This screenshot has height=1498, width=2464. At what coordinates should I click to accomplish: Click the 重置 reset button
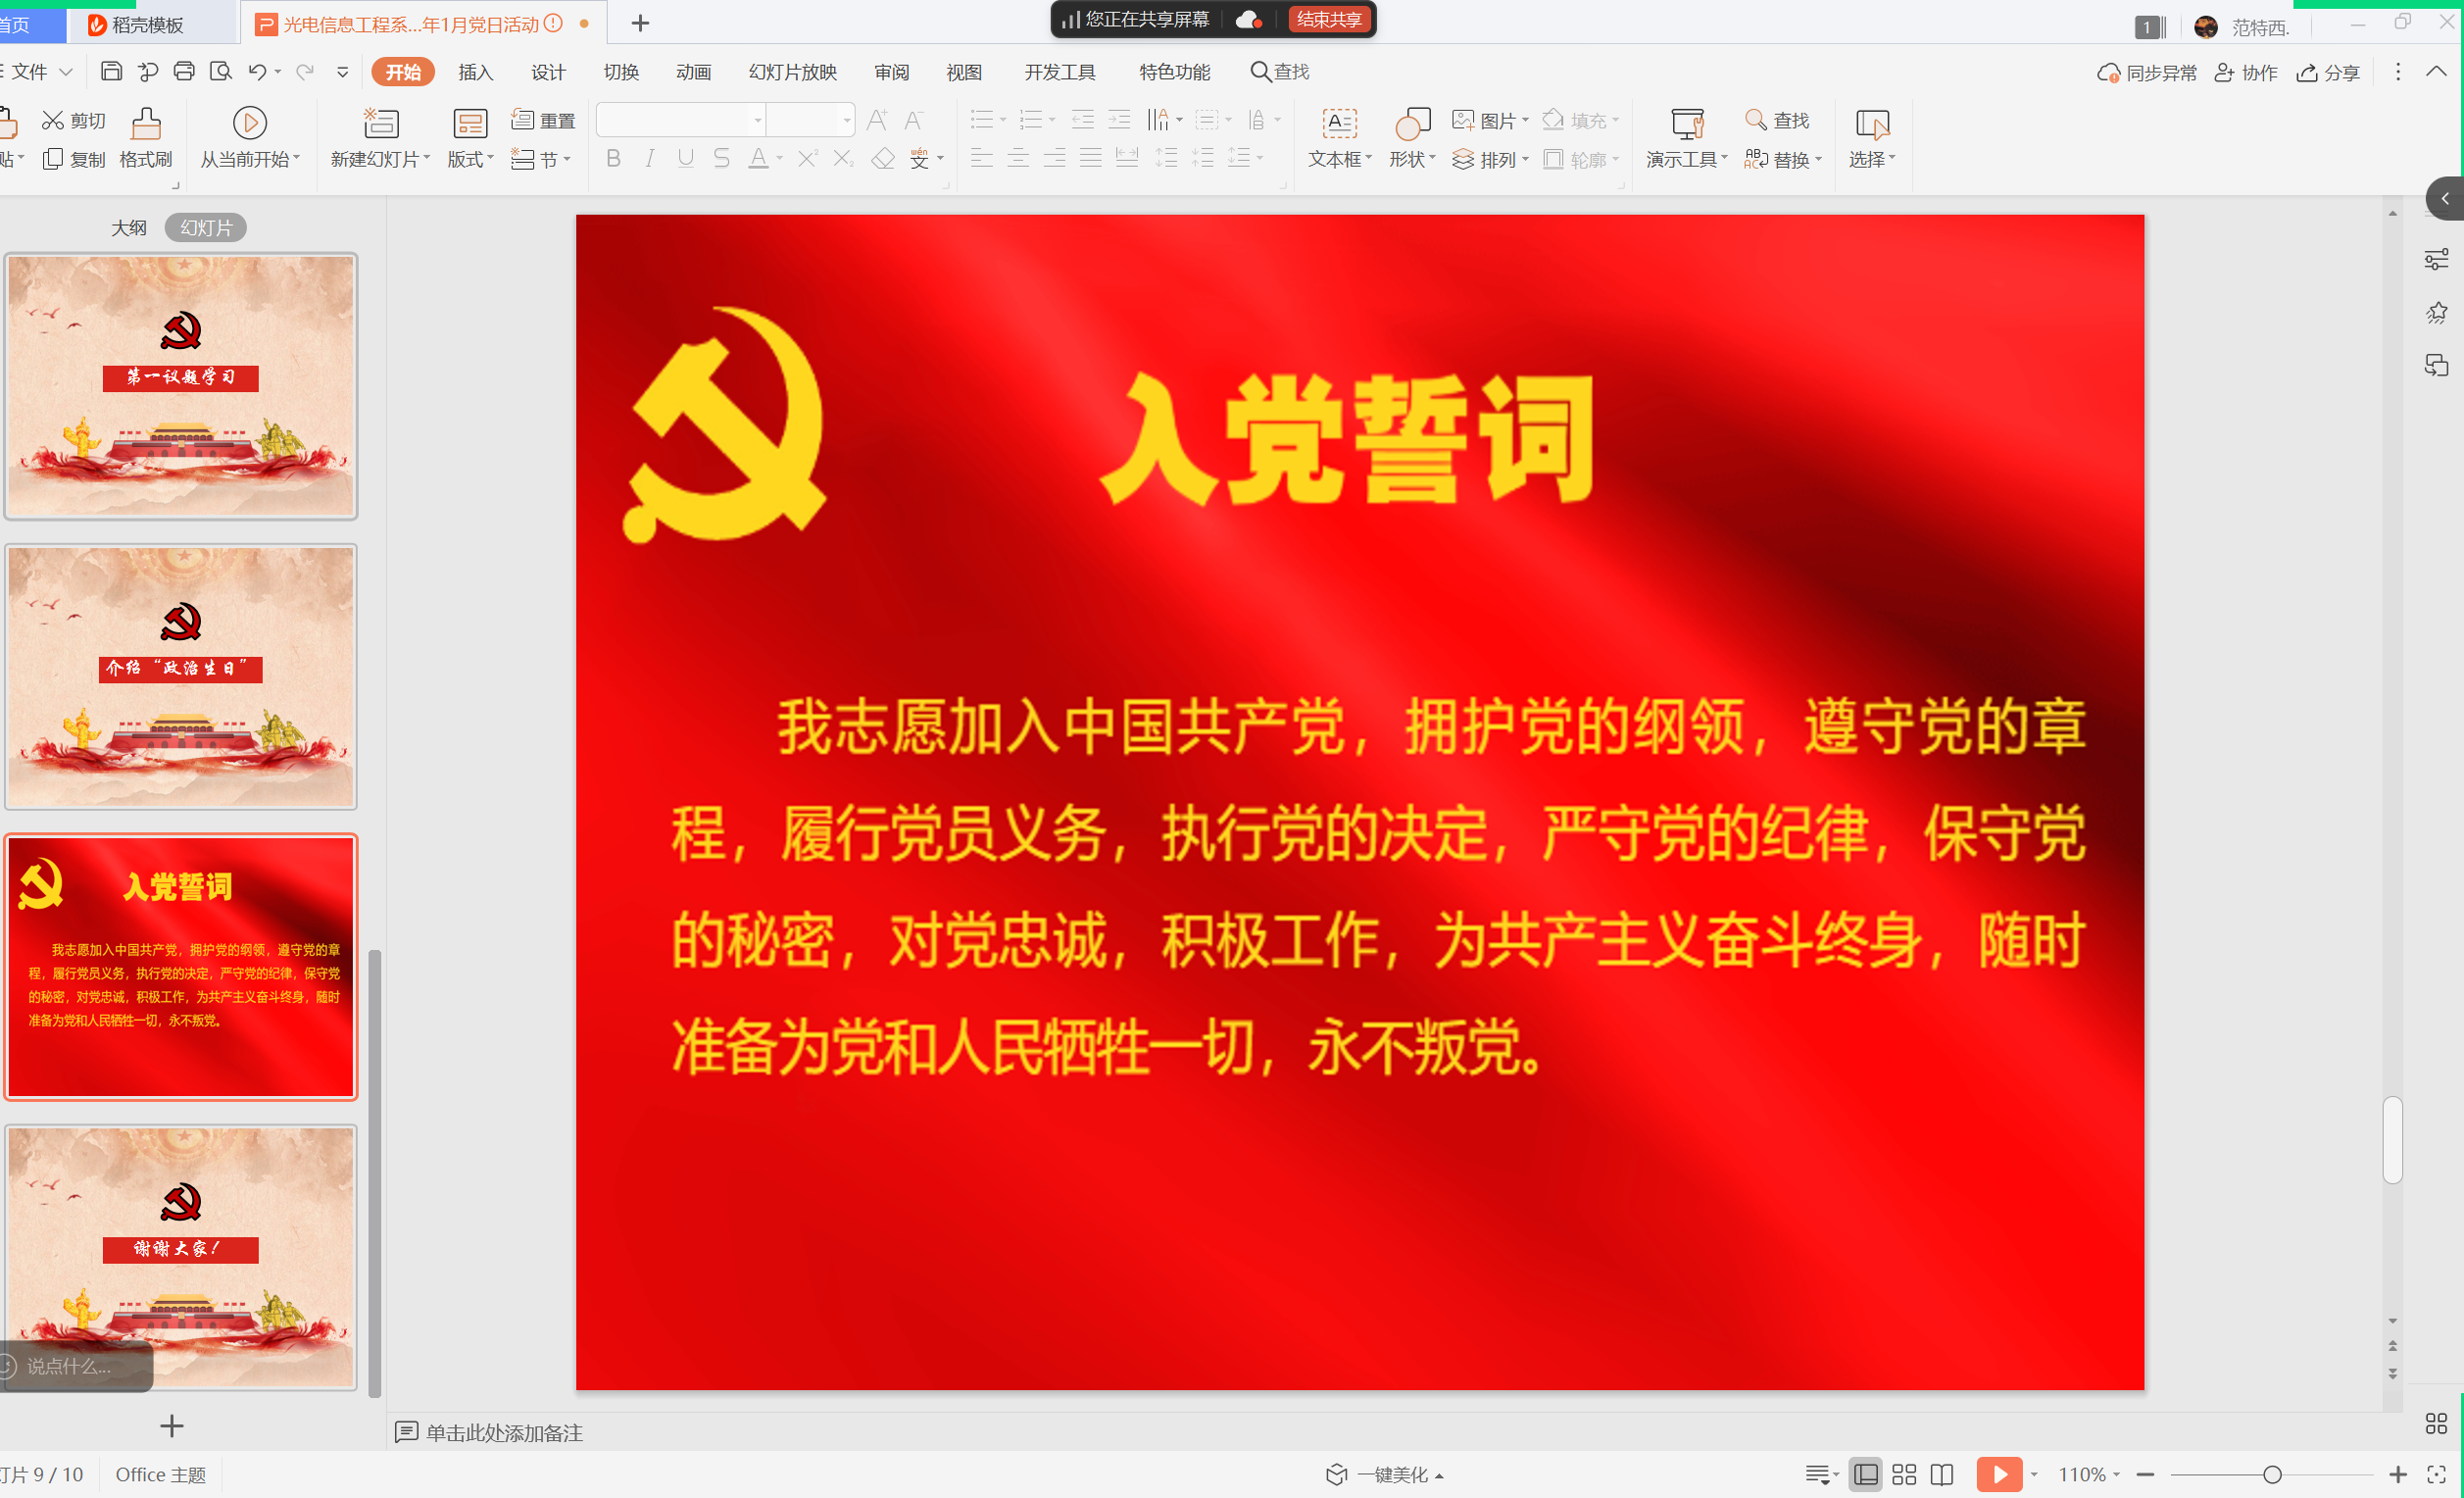[543, 121]
